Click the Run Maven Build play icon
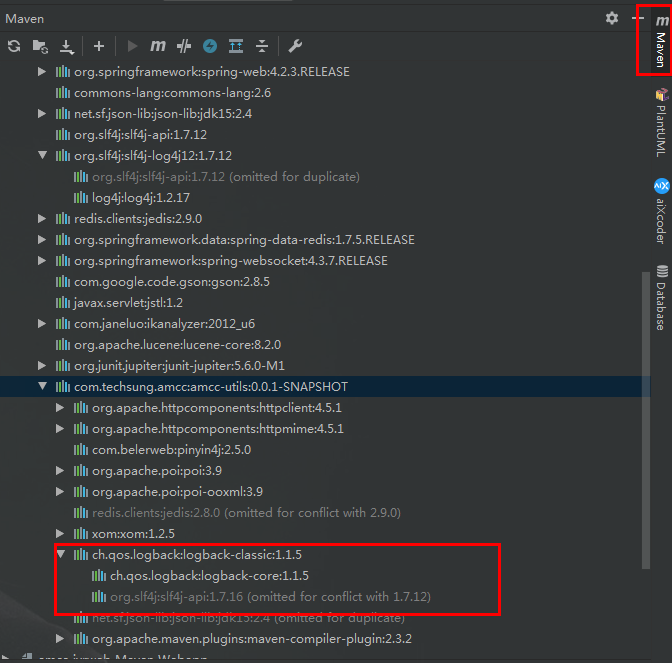 [132, 46]
